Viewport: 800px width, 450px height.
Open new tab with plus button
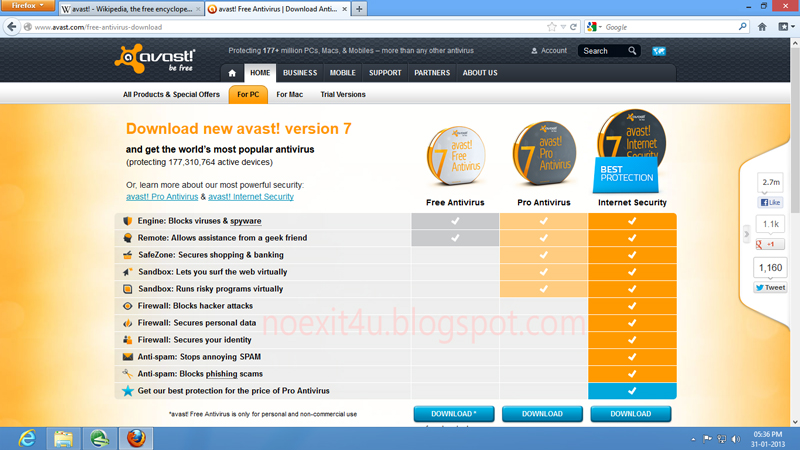tap(359, 9)
